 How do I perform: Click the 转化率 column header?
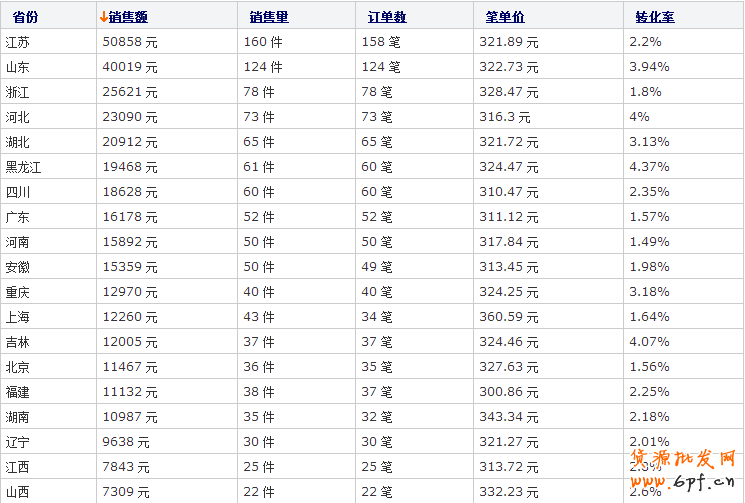[x=655, y=17]
